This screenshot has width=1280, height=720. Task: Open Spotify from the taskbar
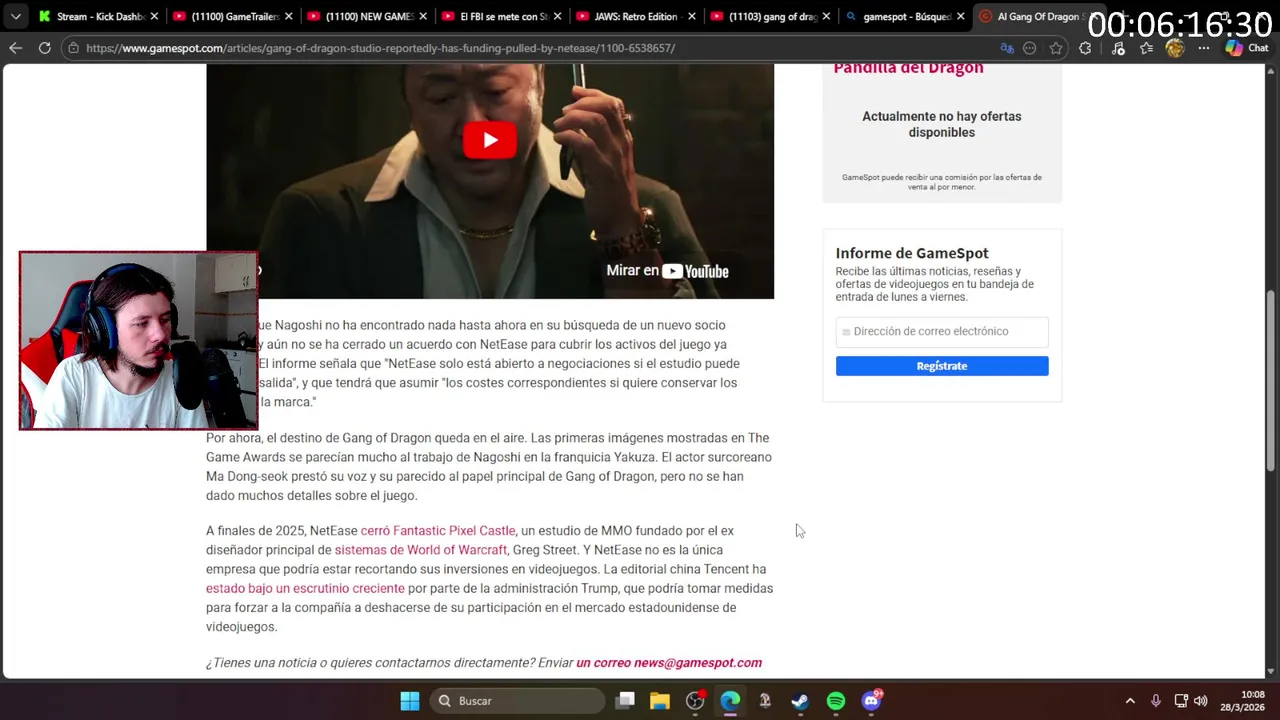tap(836, 701)
